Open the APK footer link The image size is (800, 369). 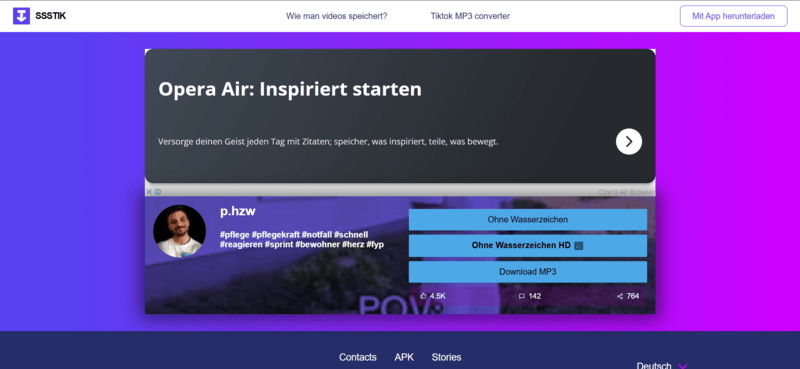(x=404, y=357)
